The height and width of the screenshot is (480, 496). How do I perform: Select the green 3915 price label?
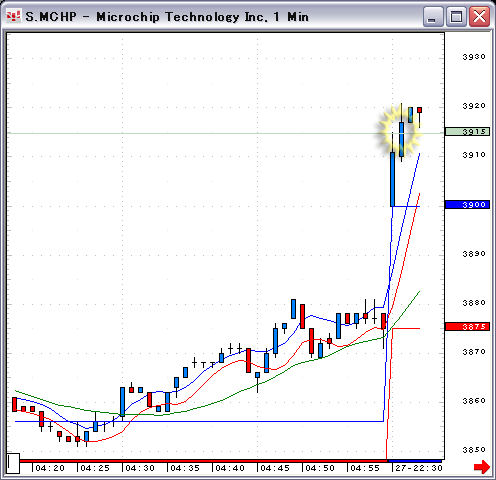(x=467, y=132)
